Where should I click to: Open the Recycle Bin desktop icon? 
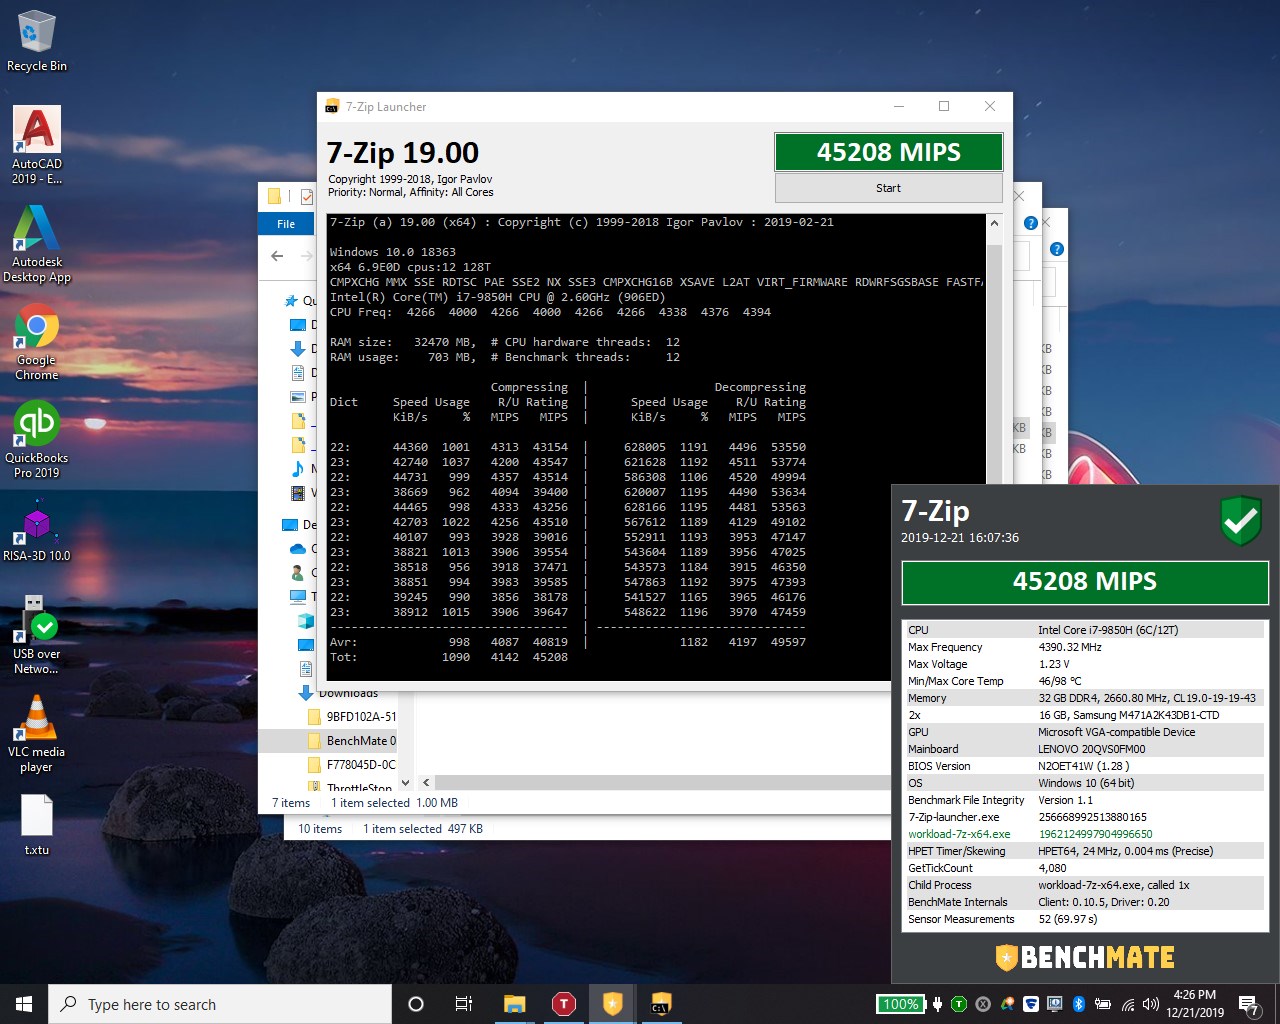tap(36, 42)
